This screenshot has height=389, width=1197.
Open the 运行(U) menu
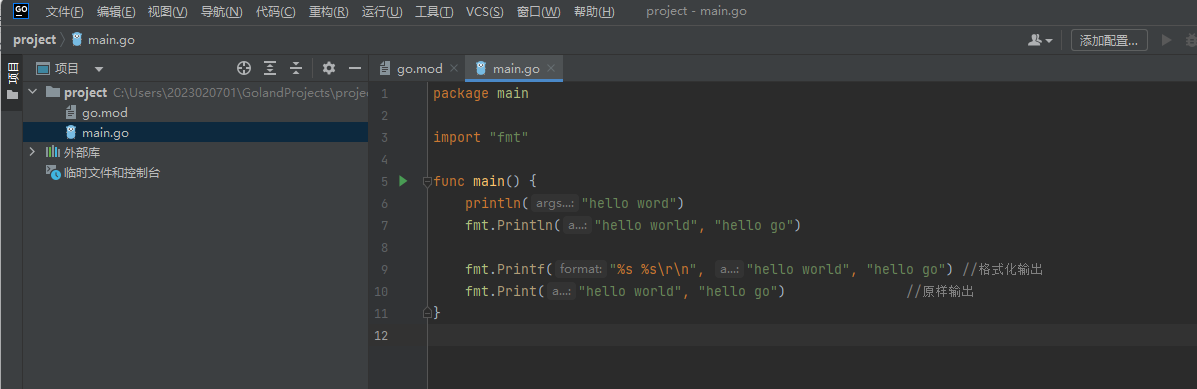382,11
